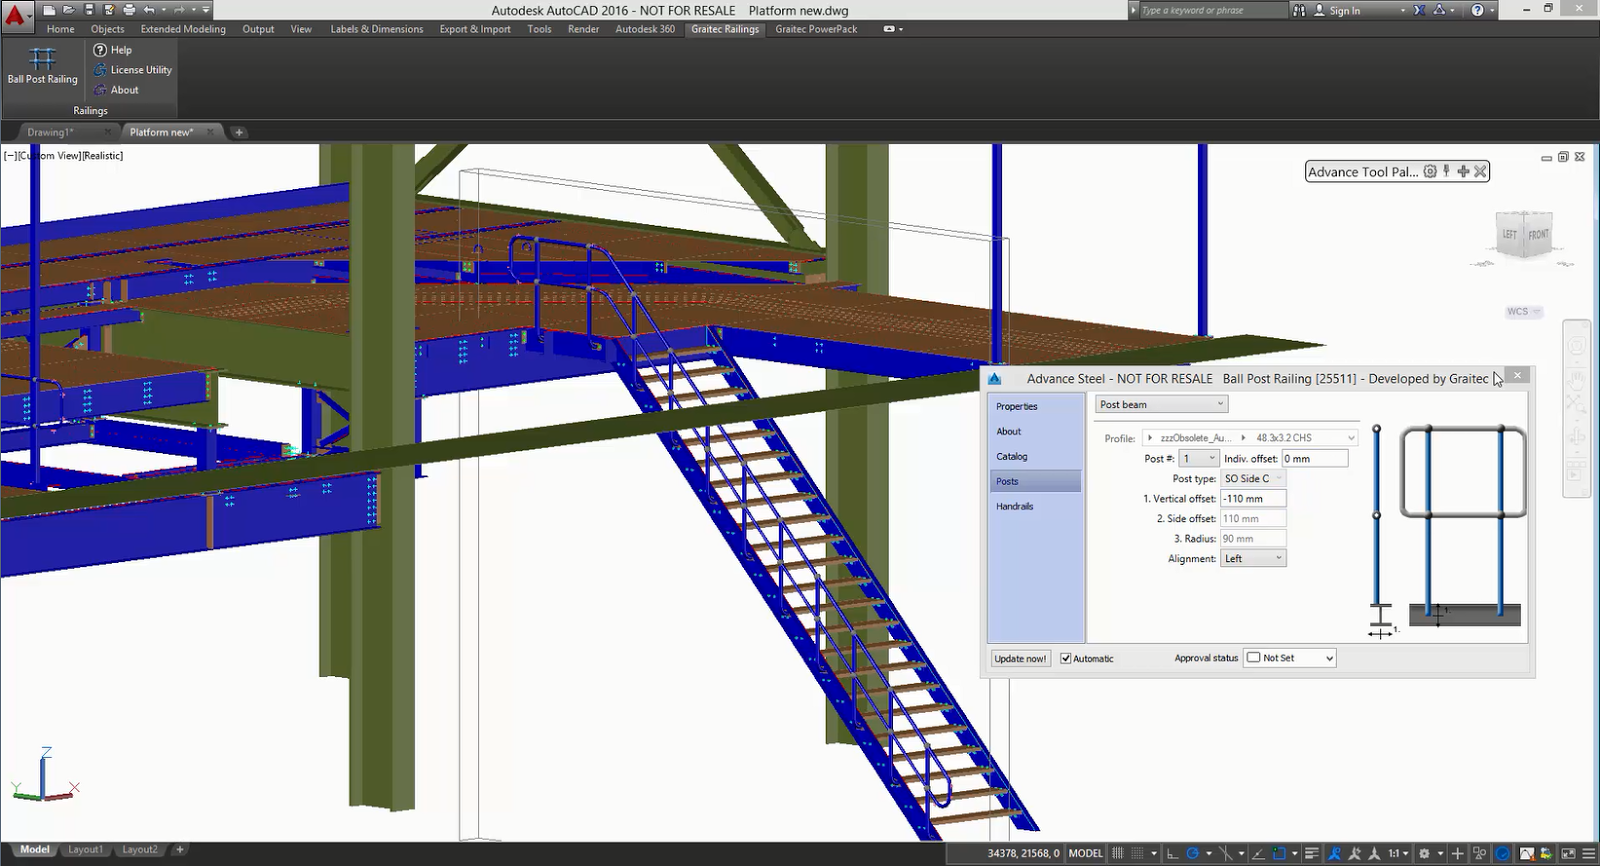Launch the Ball Post Railing tool
Viewport: 1600px width, 866px height.
pos(42,66)
